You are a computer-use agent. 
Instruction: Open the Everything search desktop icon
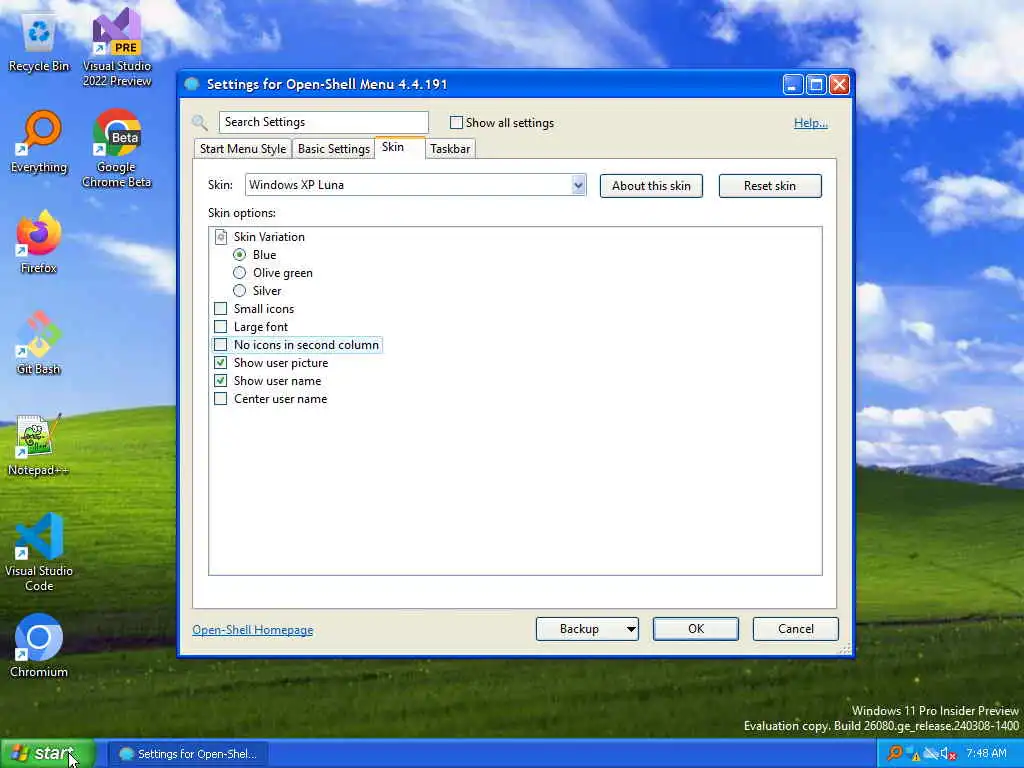click(x=39, y=142)
